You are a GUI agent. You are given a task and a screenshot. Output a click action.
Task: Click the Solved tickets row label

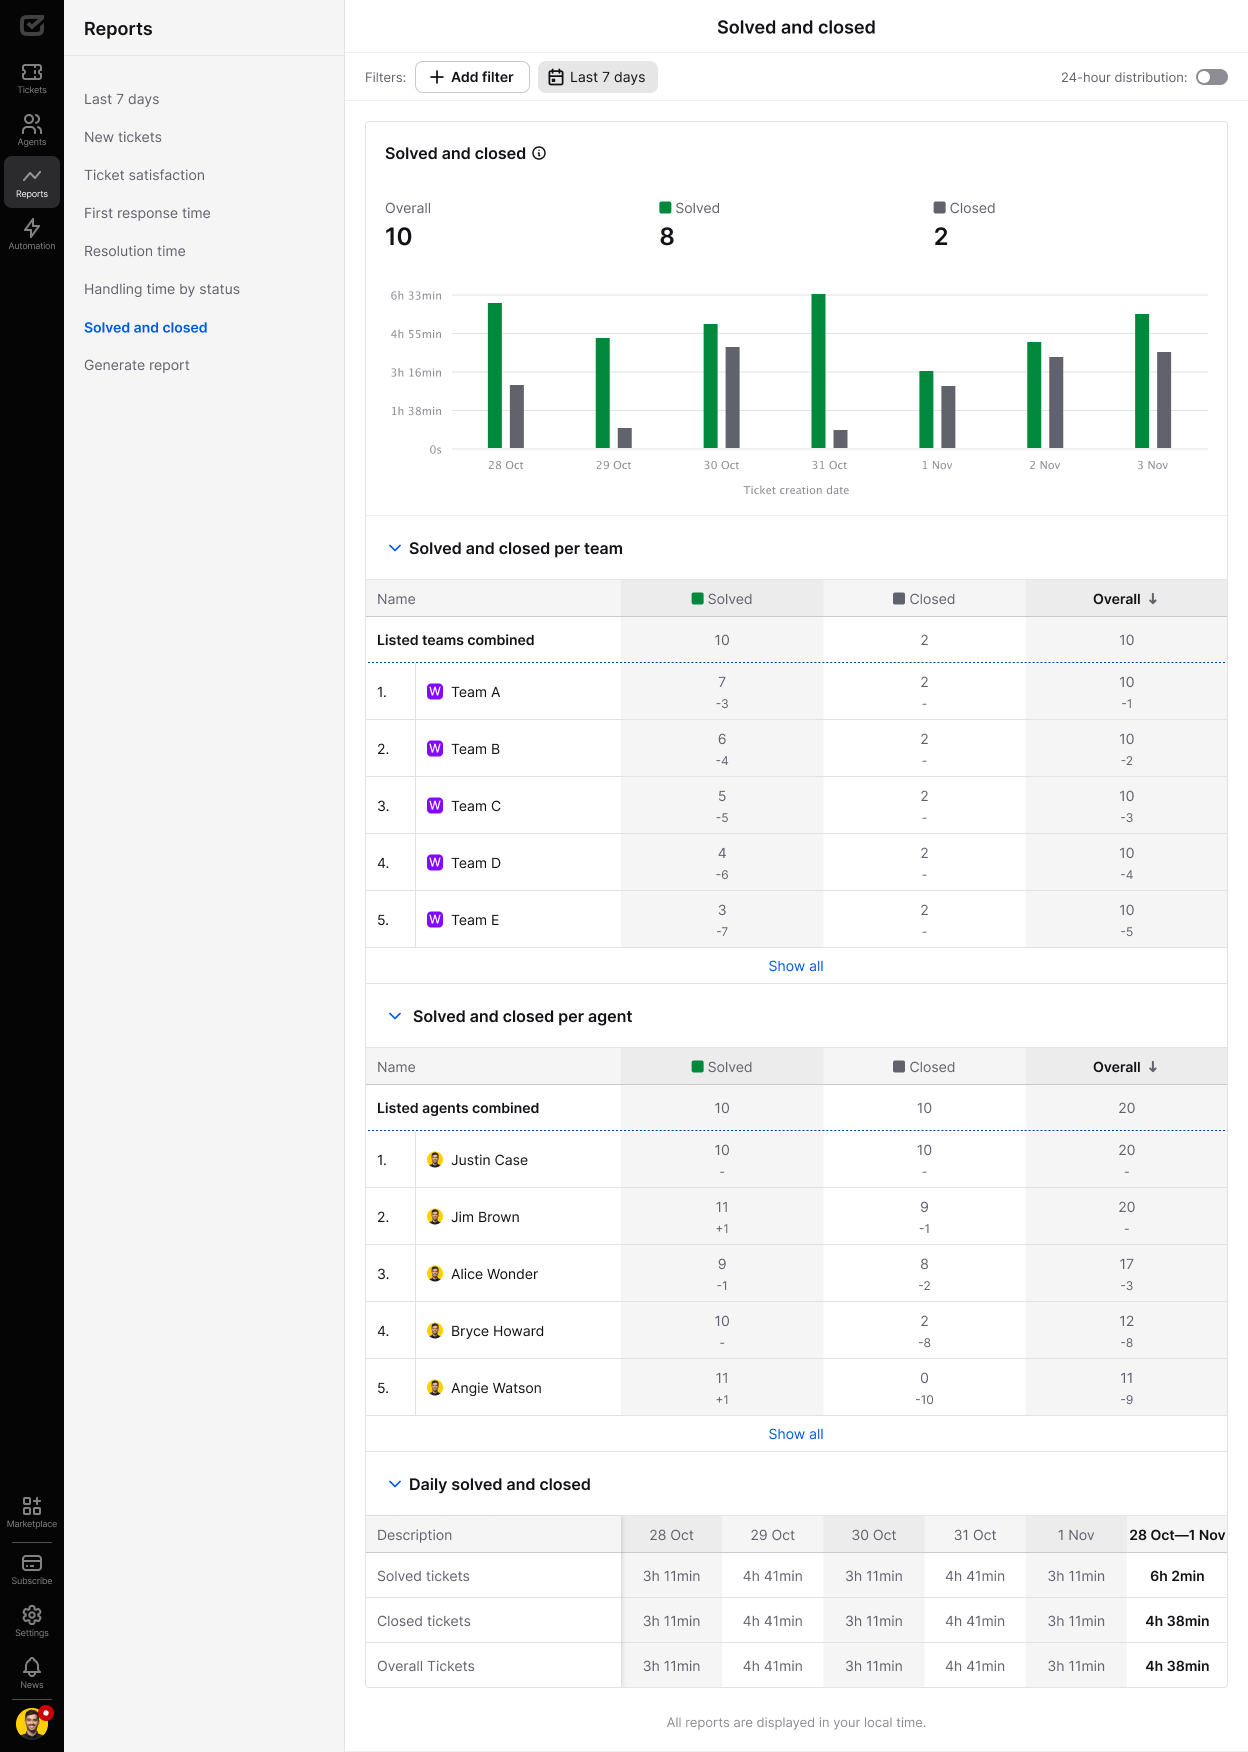point(423,1576)
